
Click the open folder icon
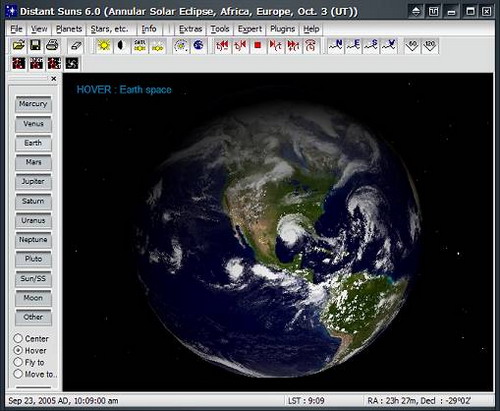click(18, 45)
